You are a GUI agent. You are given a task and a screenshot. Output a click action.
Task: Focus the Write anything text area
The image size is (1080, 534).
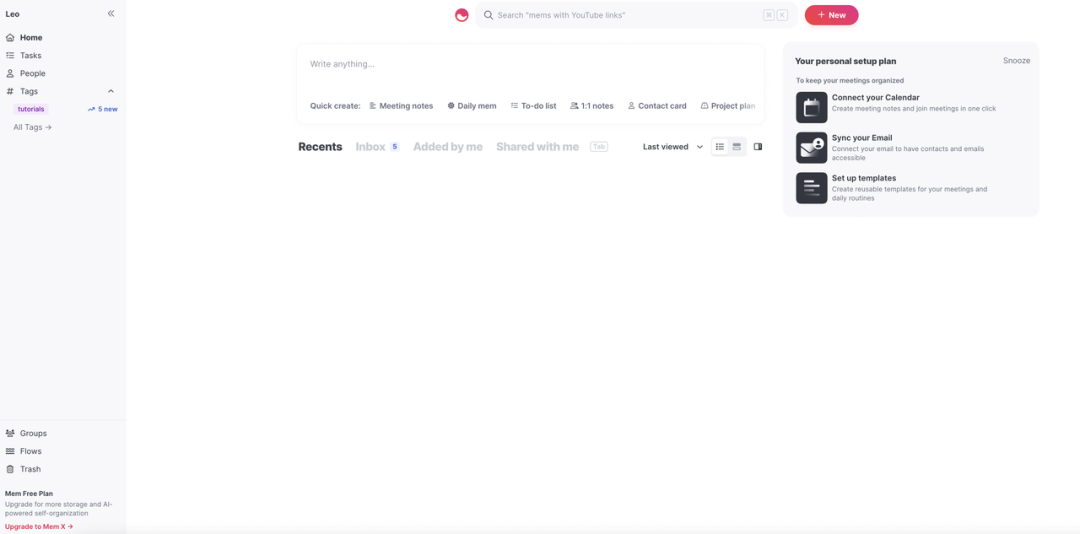pos(530,64)
